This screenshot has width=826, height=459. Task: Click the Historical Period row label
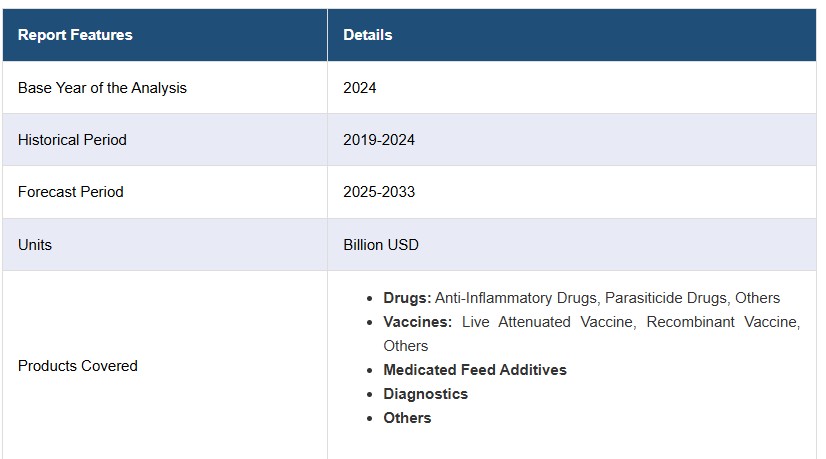(72, 140)
